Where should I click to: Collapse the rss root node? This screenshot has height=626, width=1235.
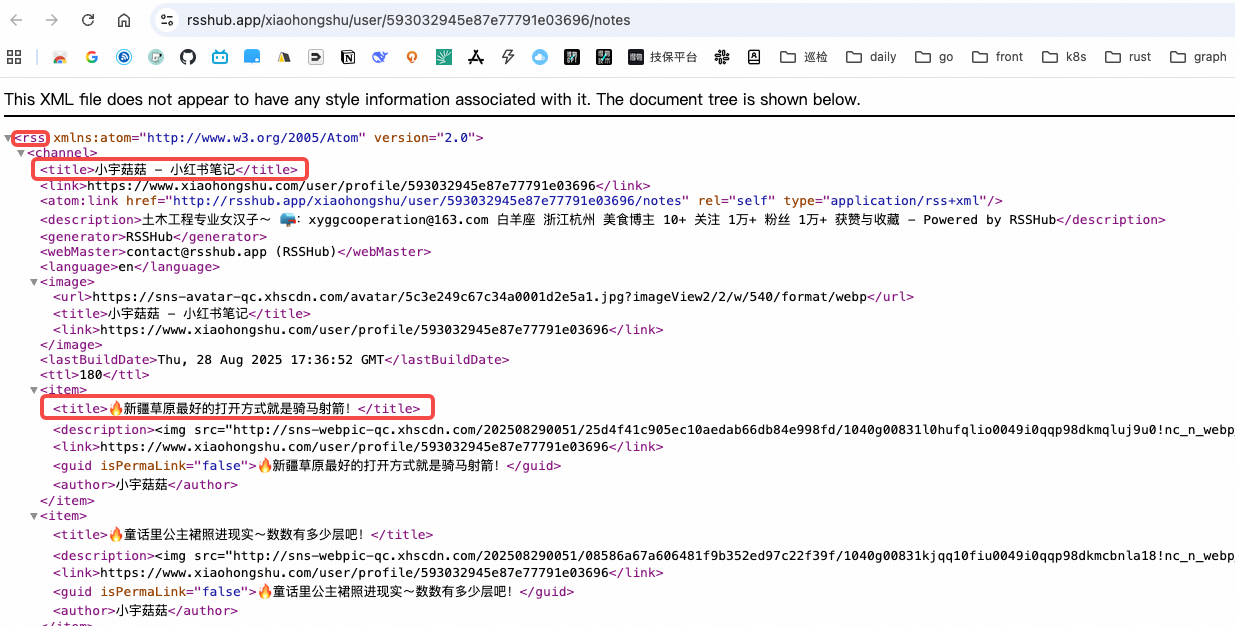(9, 138)
